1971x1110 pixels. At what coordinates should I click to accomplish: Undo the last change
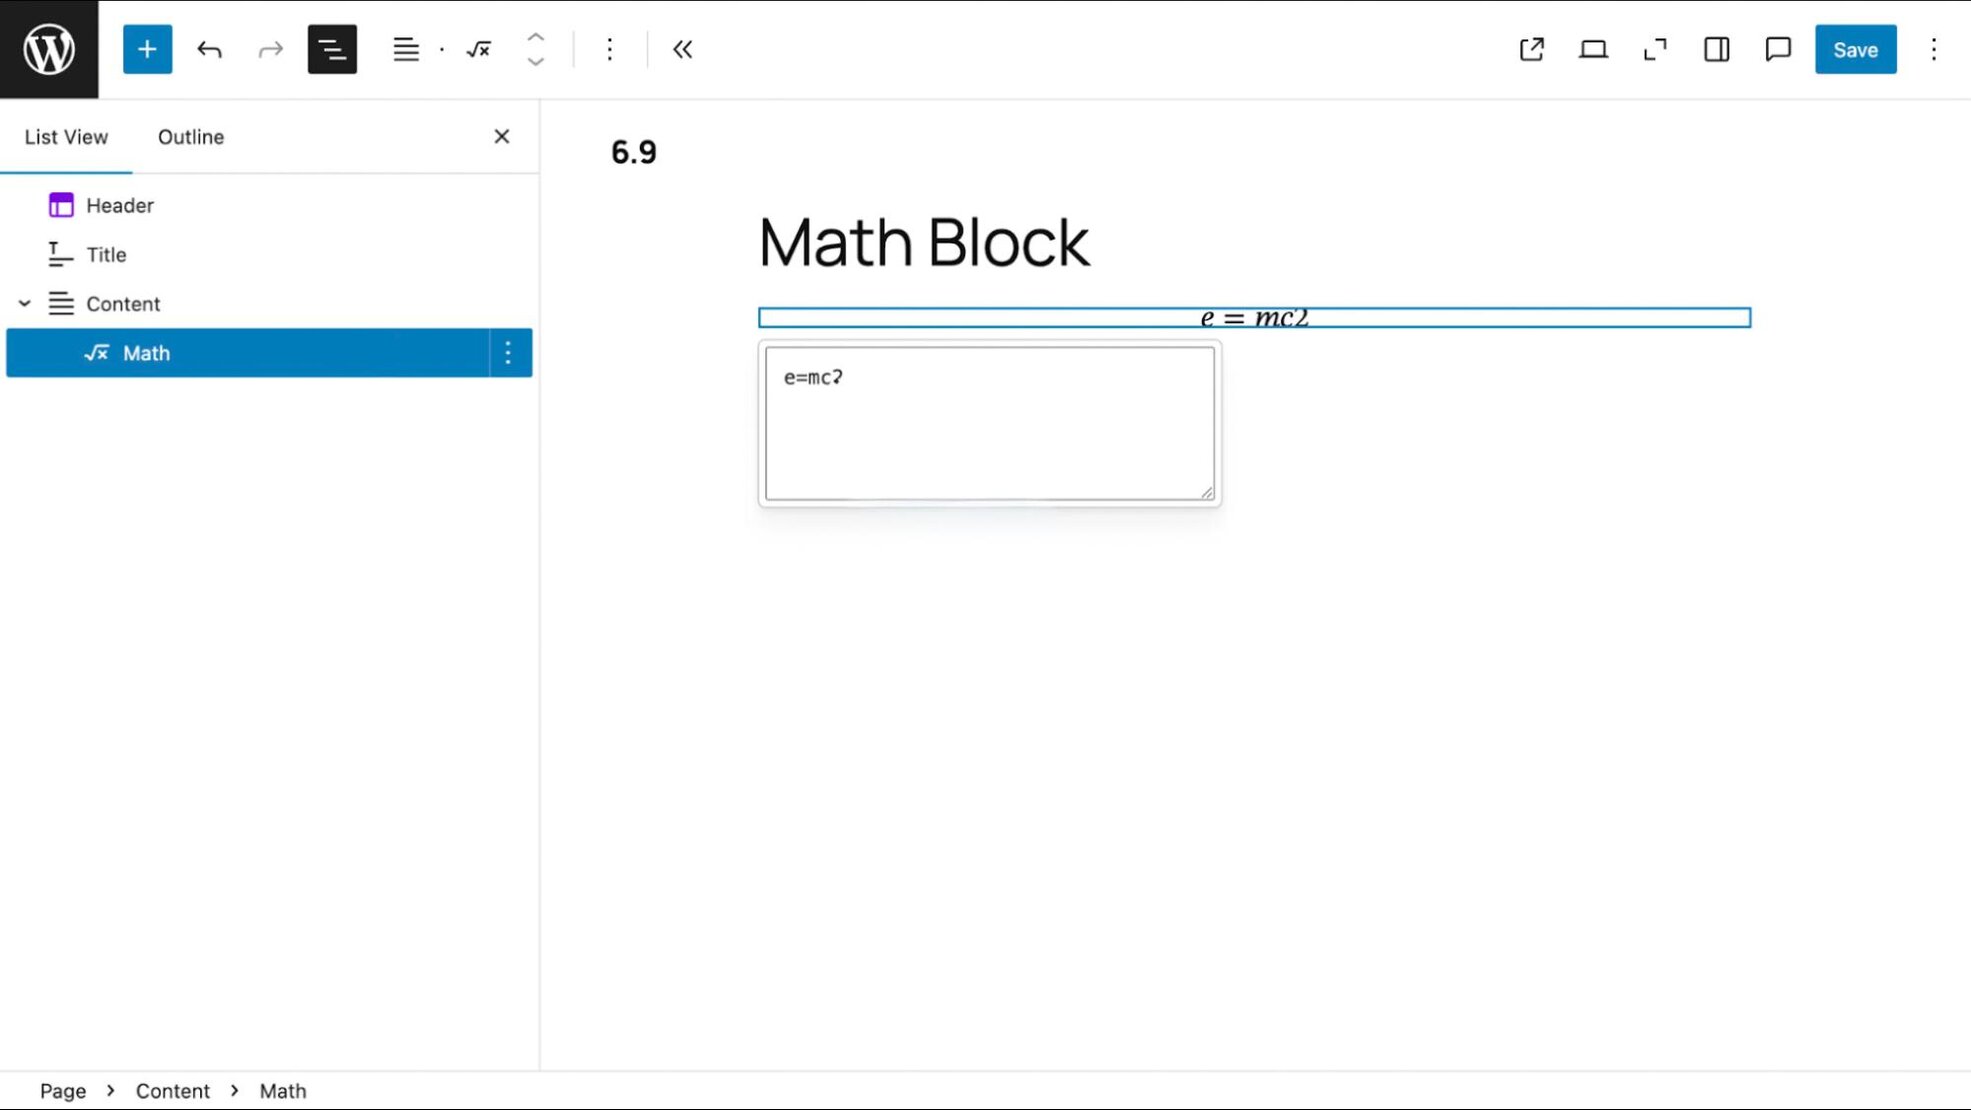pyautogui.click(x=210, y=49)
